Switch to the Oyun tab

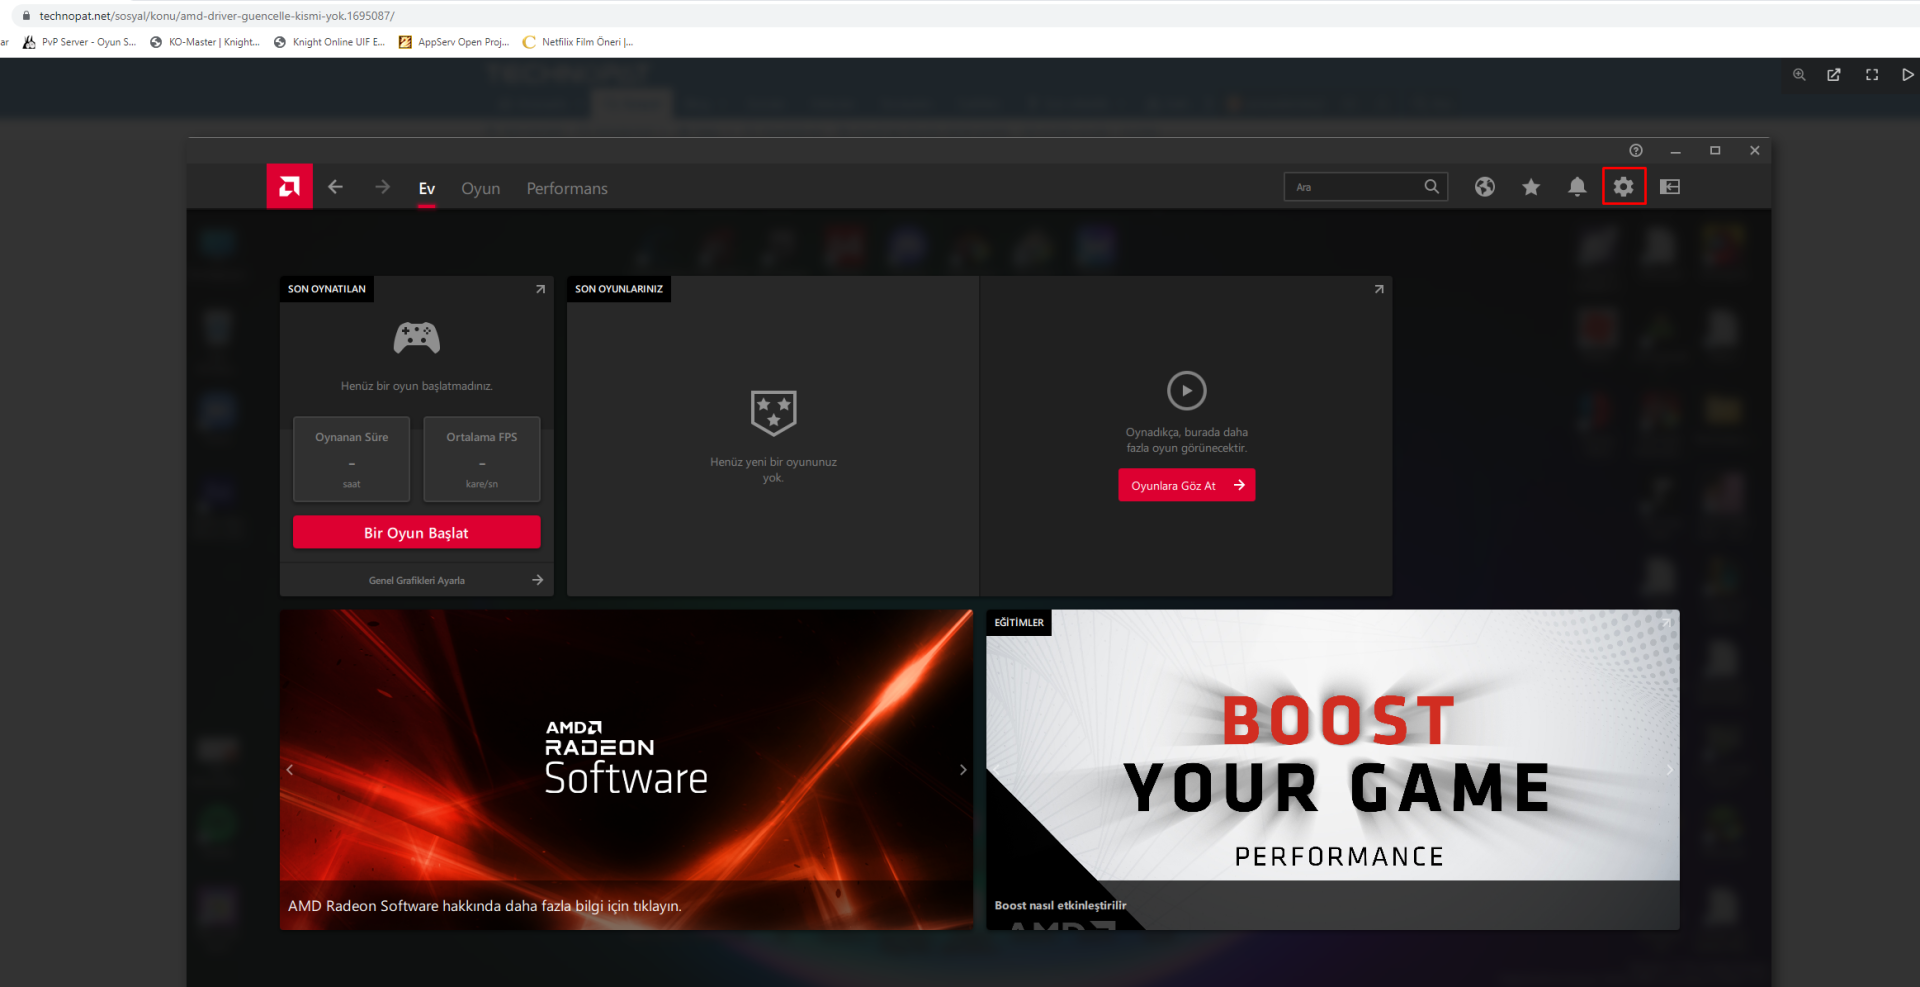pos(481,188)
